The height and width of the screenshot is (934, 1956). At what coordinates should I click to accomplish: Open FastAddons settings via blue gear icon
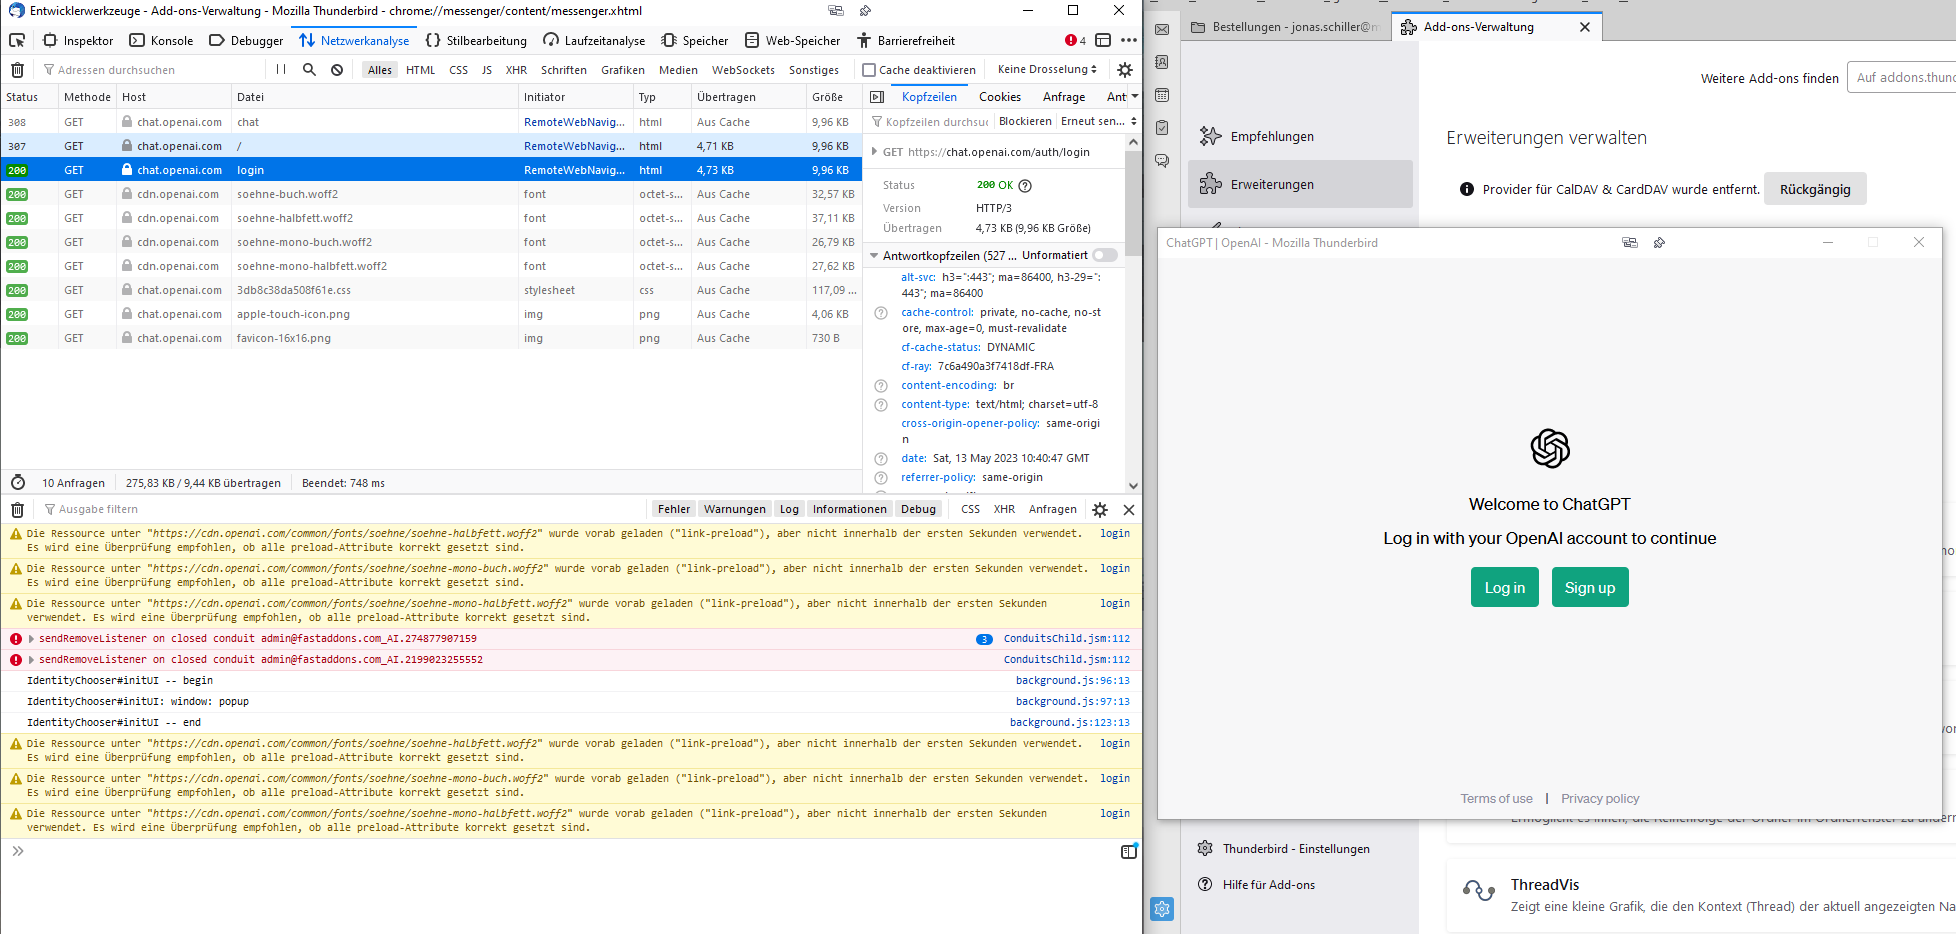(x=1162, y=909)
